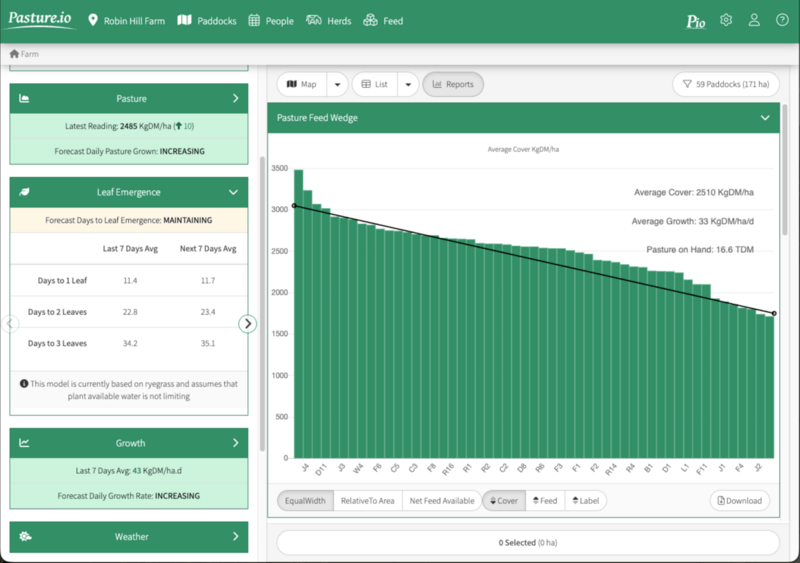Switch to the List view tab

(x=375, y=84)
